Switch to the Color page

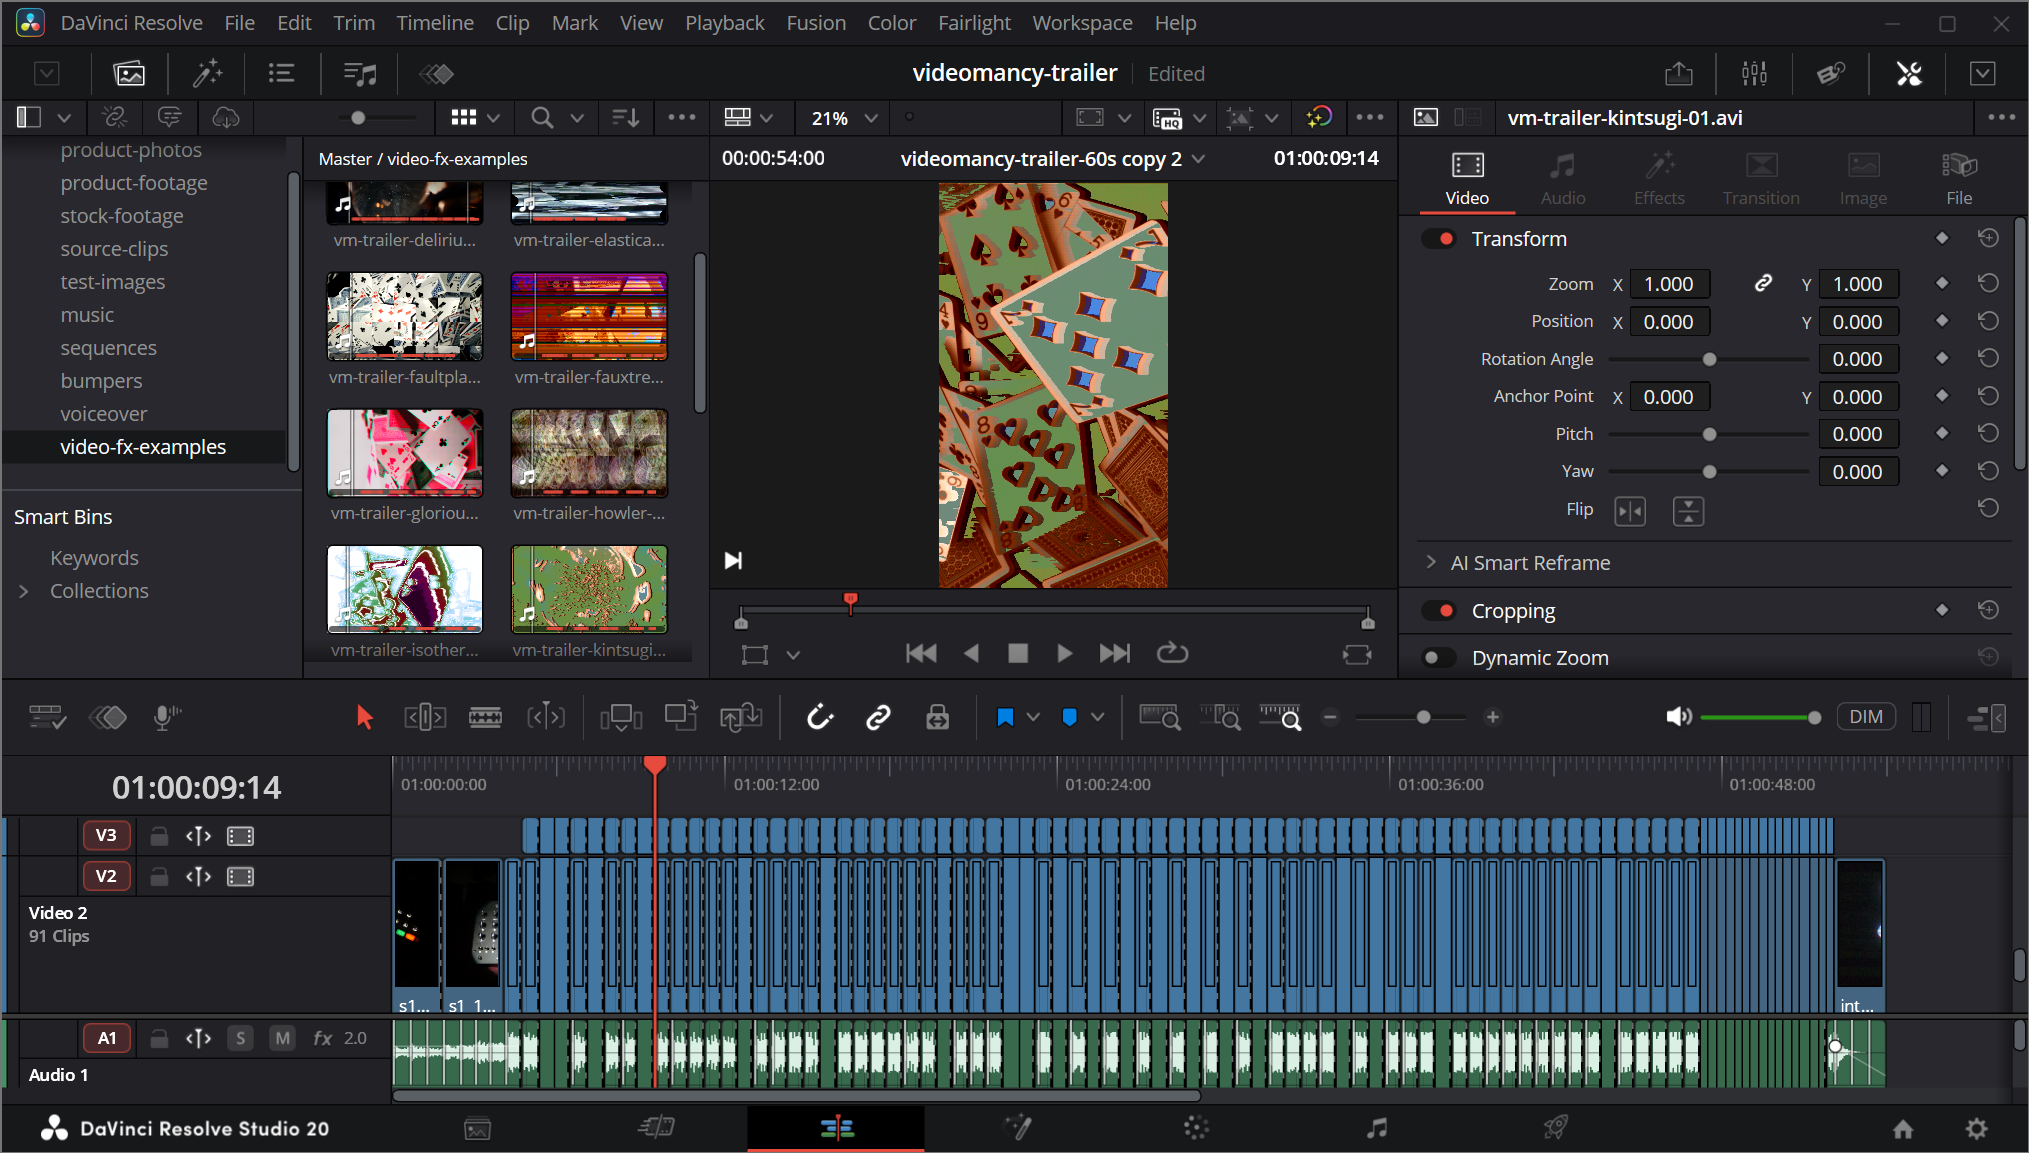[1196, 1128]
